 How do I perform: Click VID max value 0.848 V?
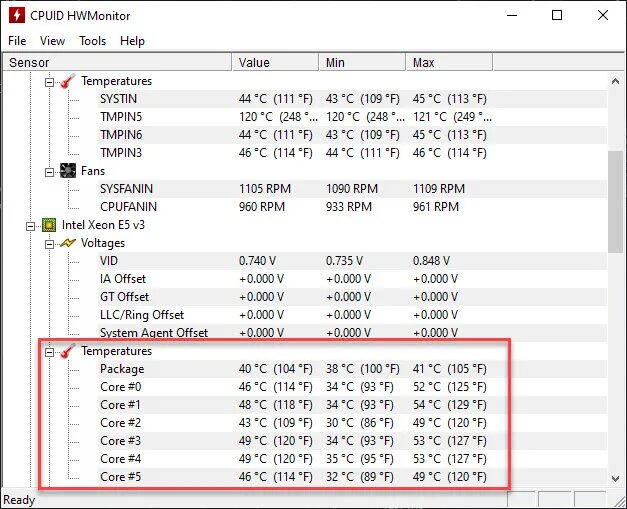pos(431,261)
